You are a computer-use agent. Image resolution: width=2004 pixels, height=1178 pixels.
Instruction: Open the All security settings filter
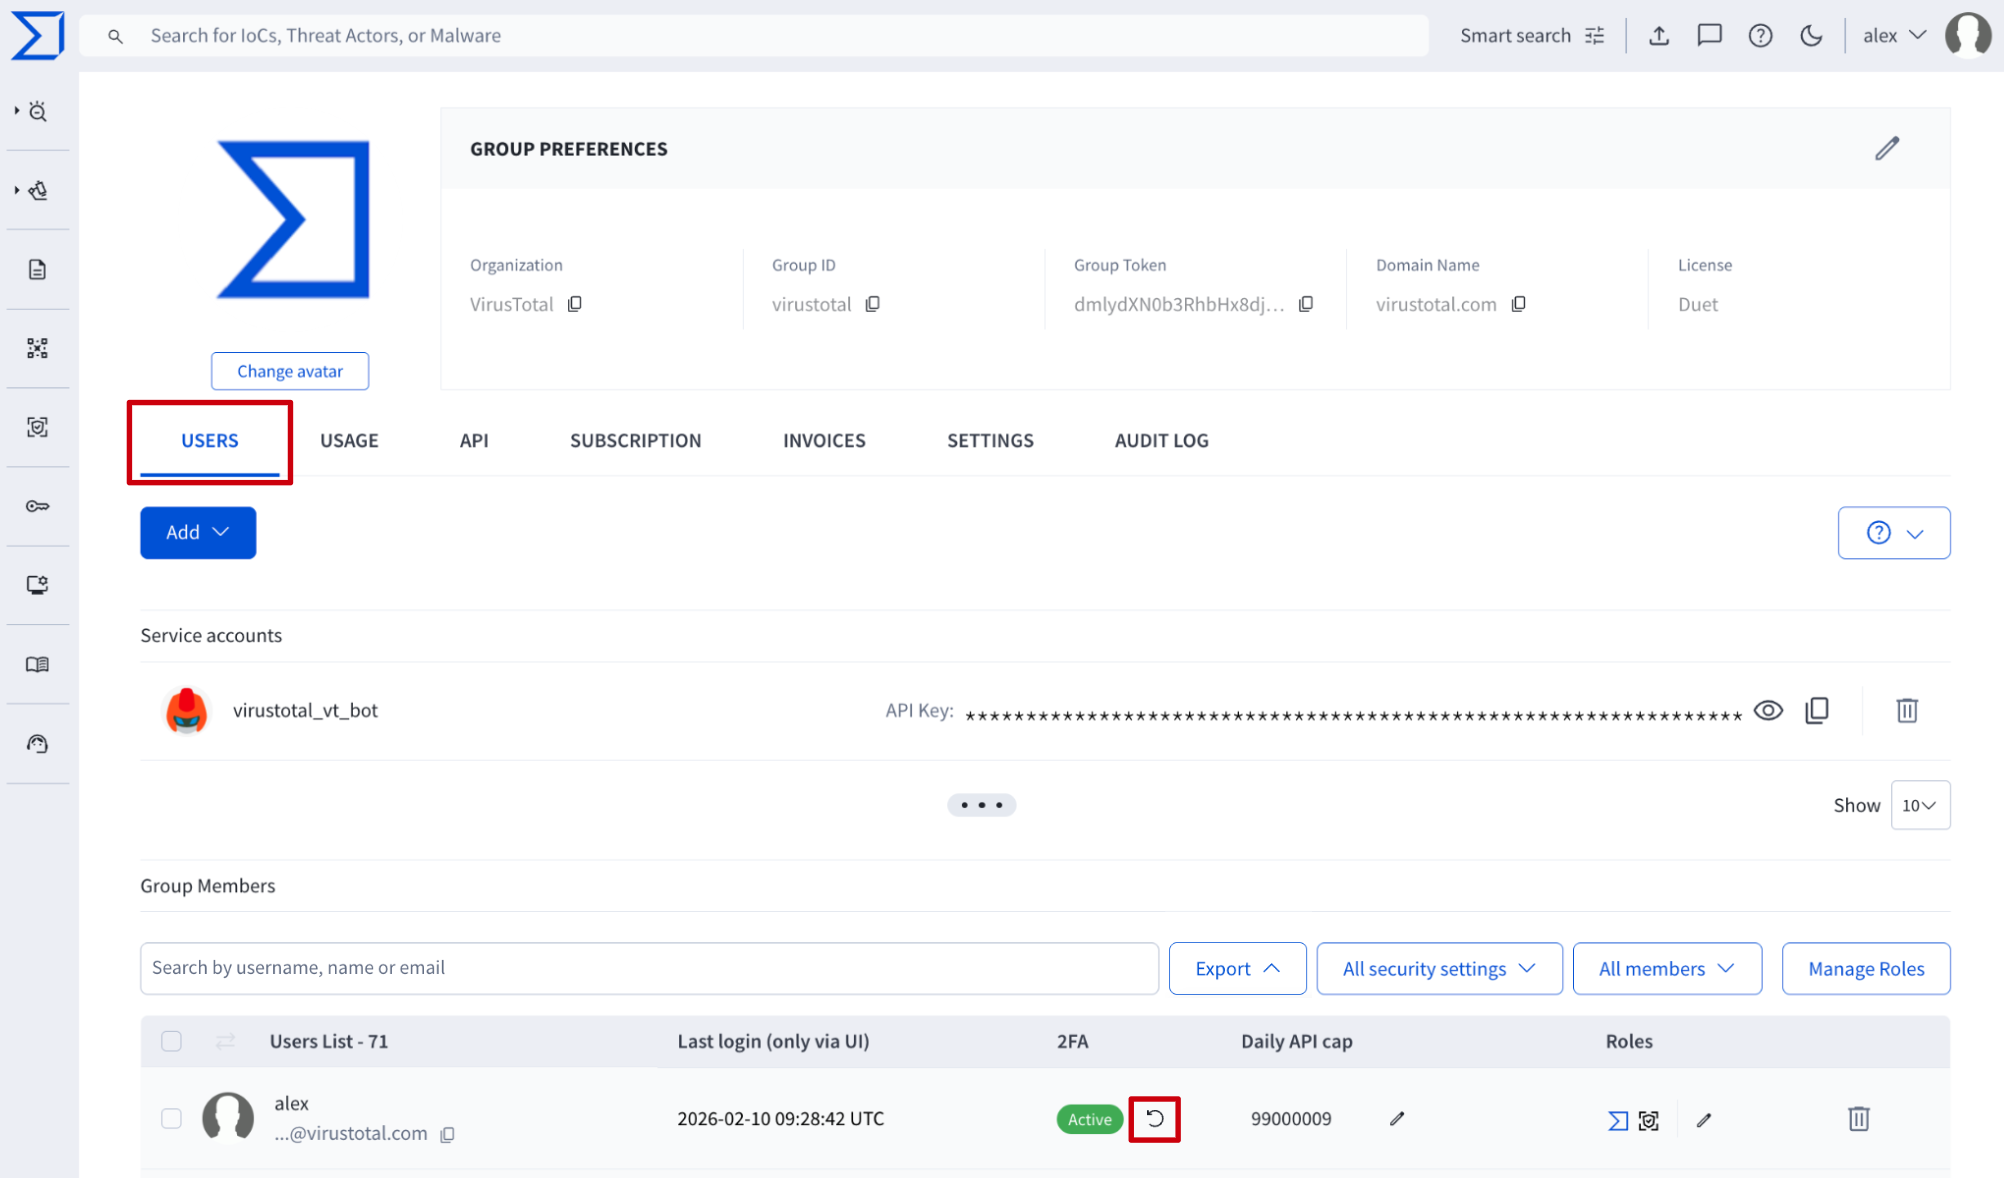coord(1439,968)
